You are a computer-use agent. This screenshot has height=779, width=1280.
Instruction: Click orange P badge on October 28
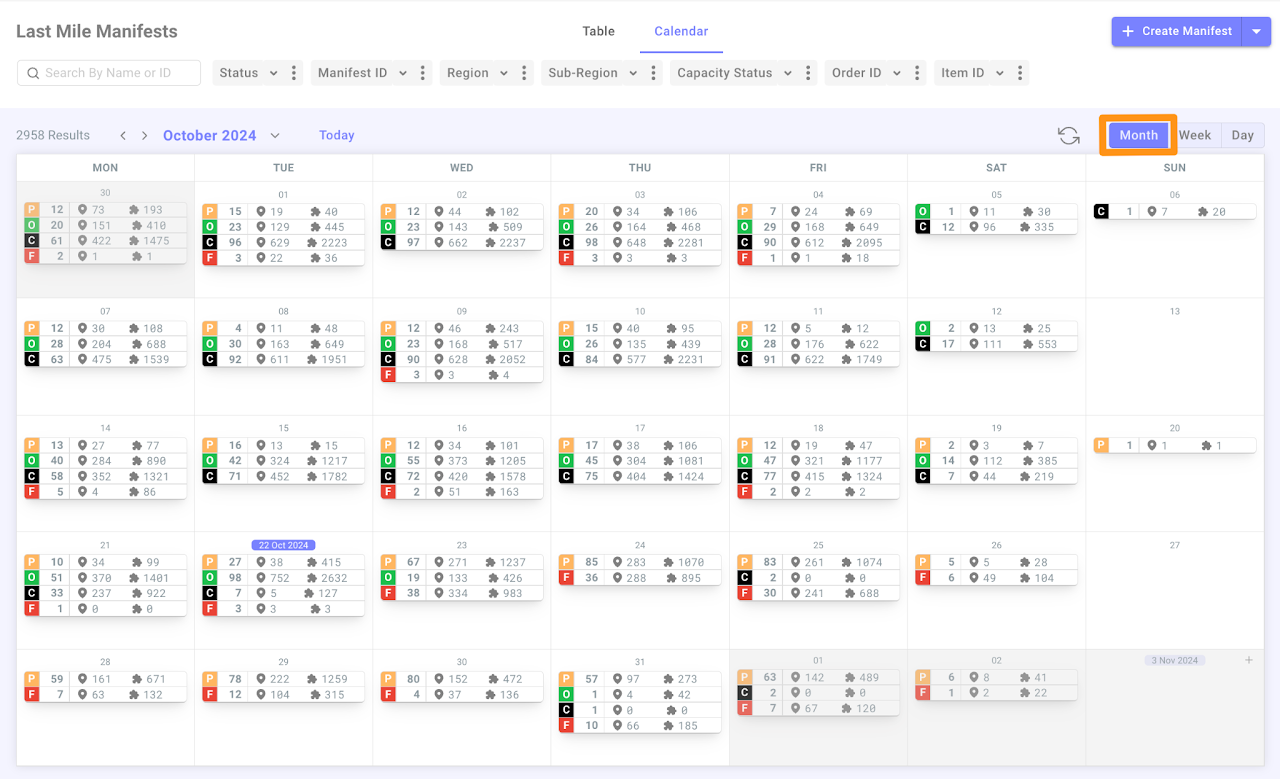pos(32,679)
